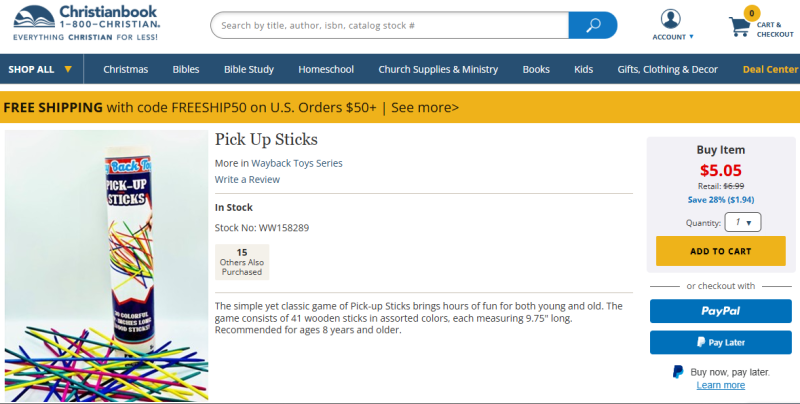The width and height of the screenshot is (800, 404).
Task: Focus the search text field
Action: 390,25
